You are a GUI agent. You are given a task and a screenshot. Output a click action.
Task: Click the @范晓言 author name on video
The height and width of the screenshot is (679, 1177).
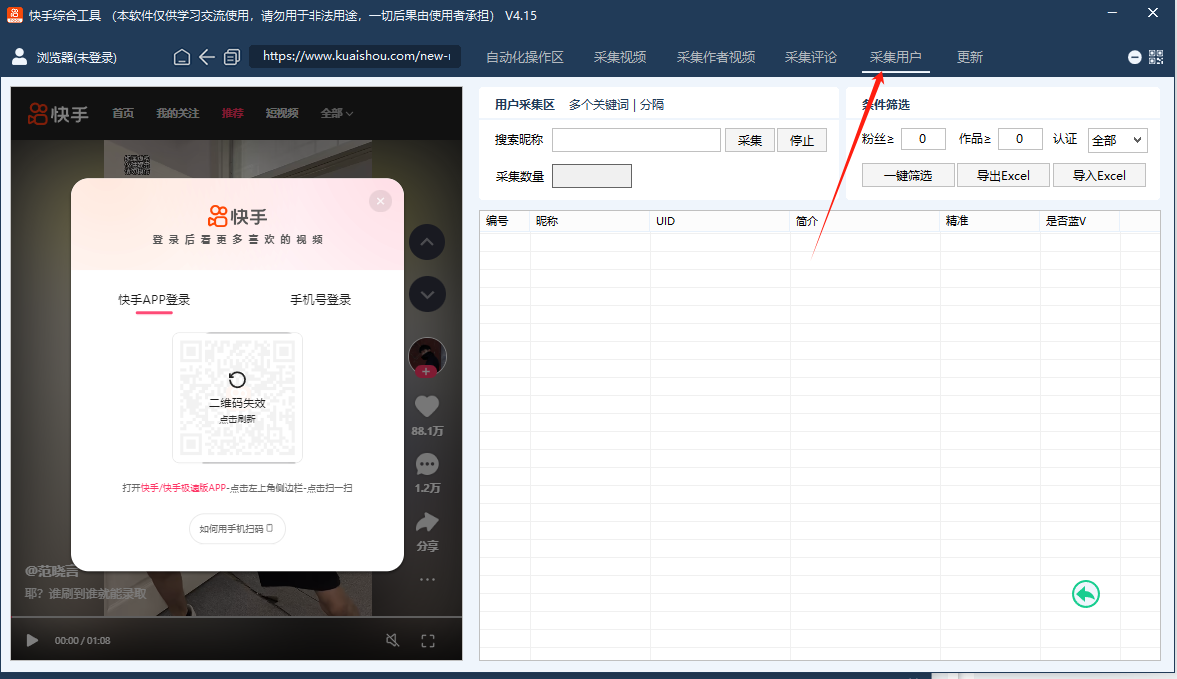coord(51,571)
